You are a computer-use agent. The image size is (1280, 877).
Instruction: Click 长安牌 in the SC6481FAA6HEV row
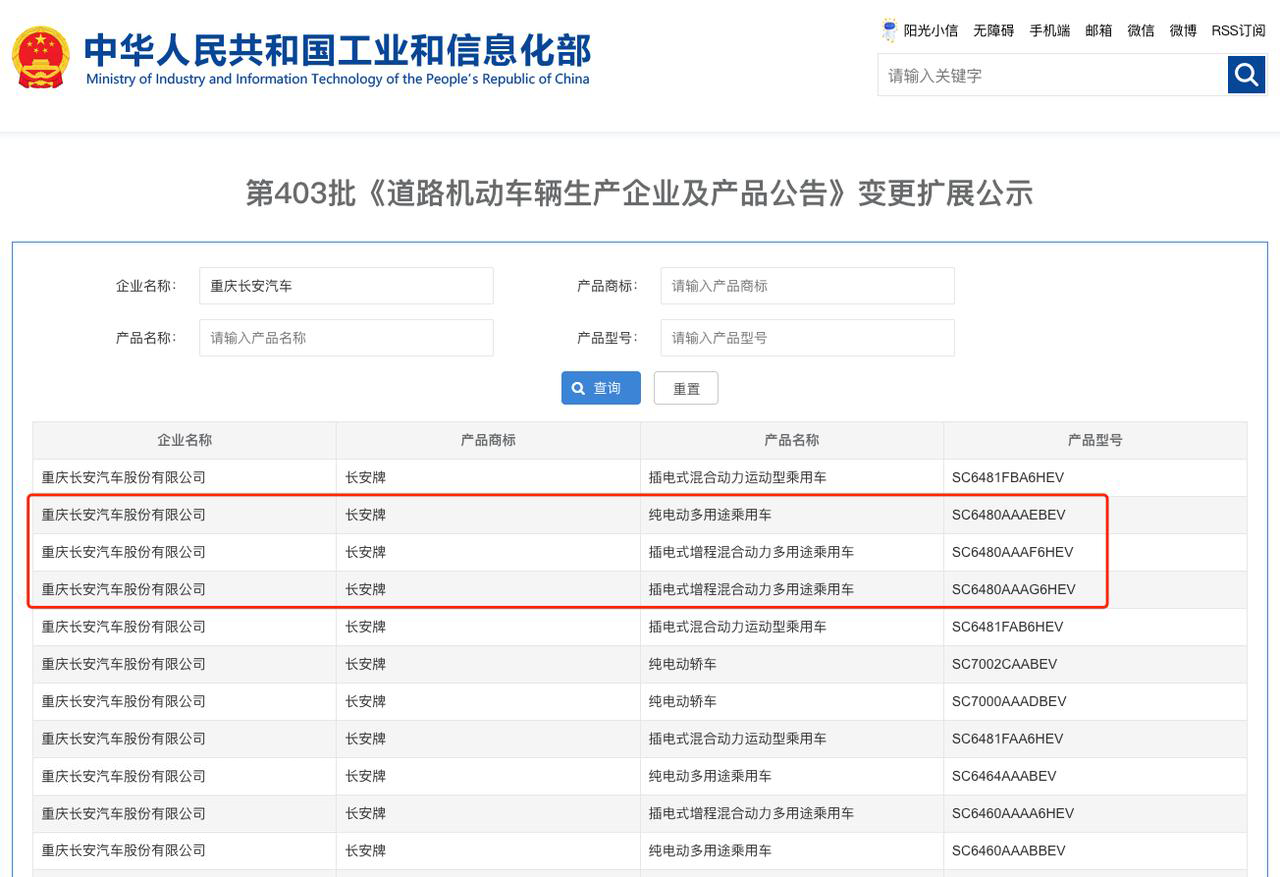366,739
